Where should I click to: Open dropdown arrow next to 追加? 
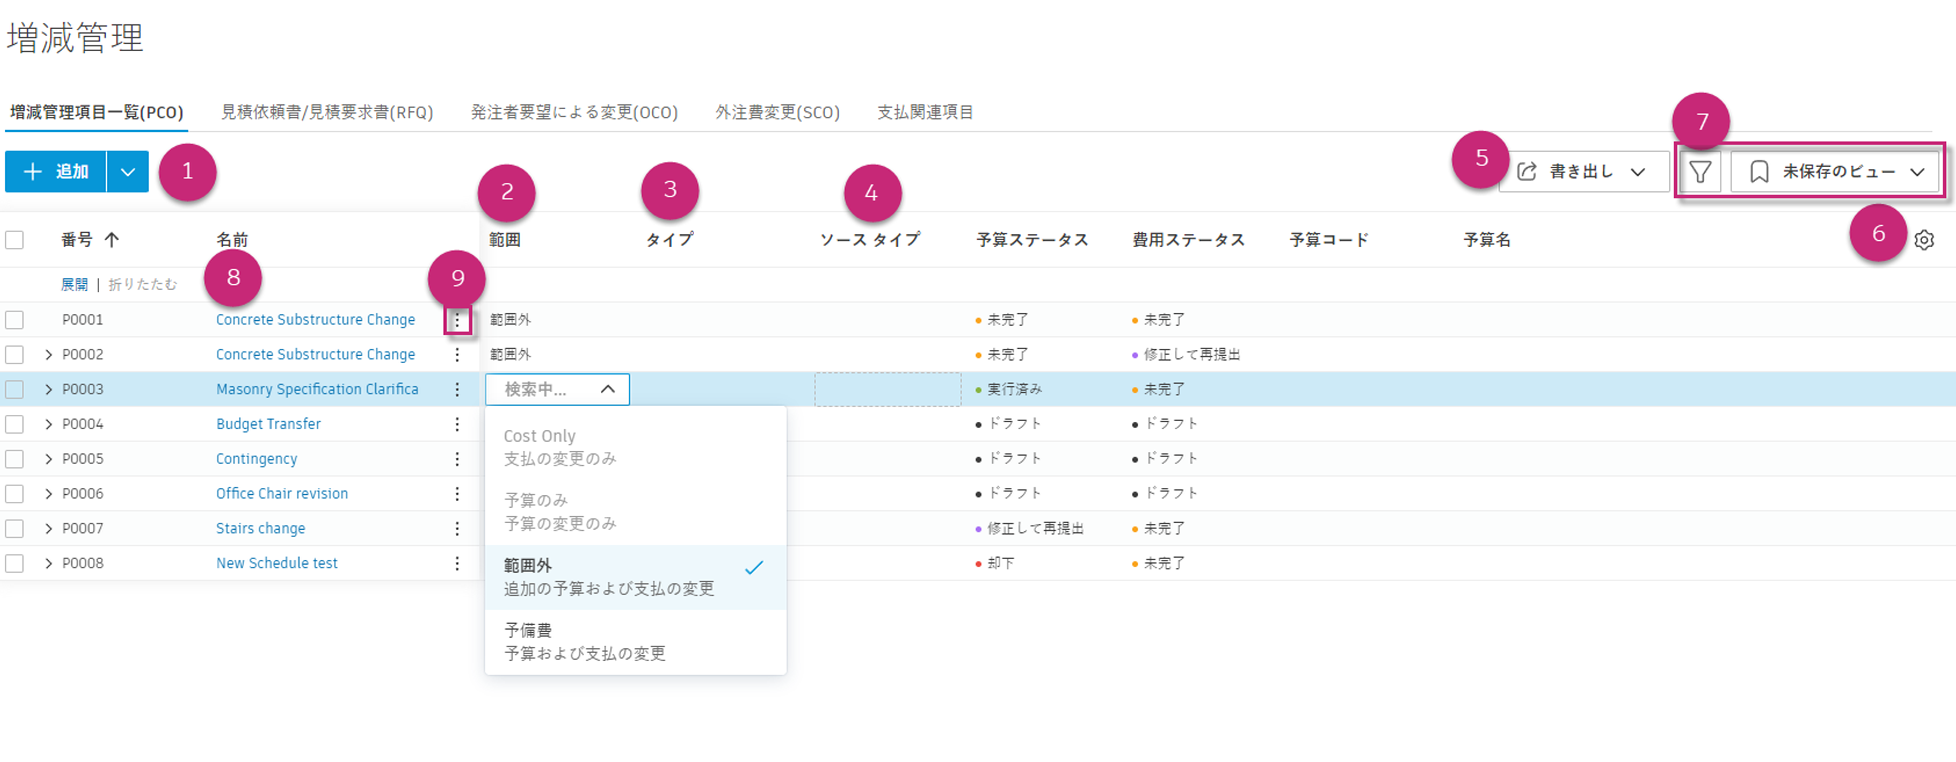coord(128,172)
